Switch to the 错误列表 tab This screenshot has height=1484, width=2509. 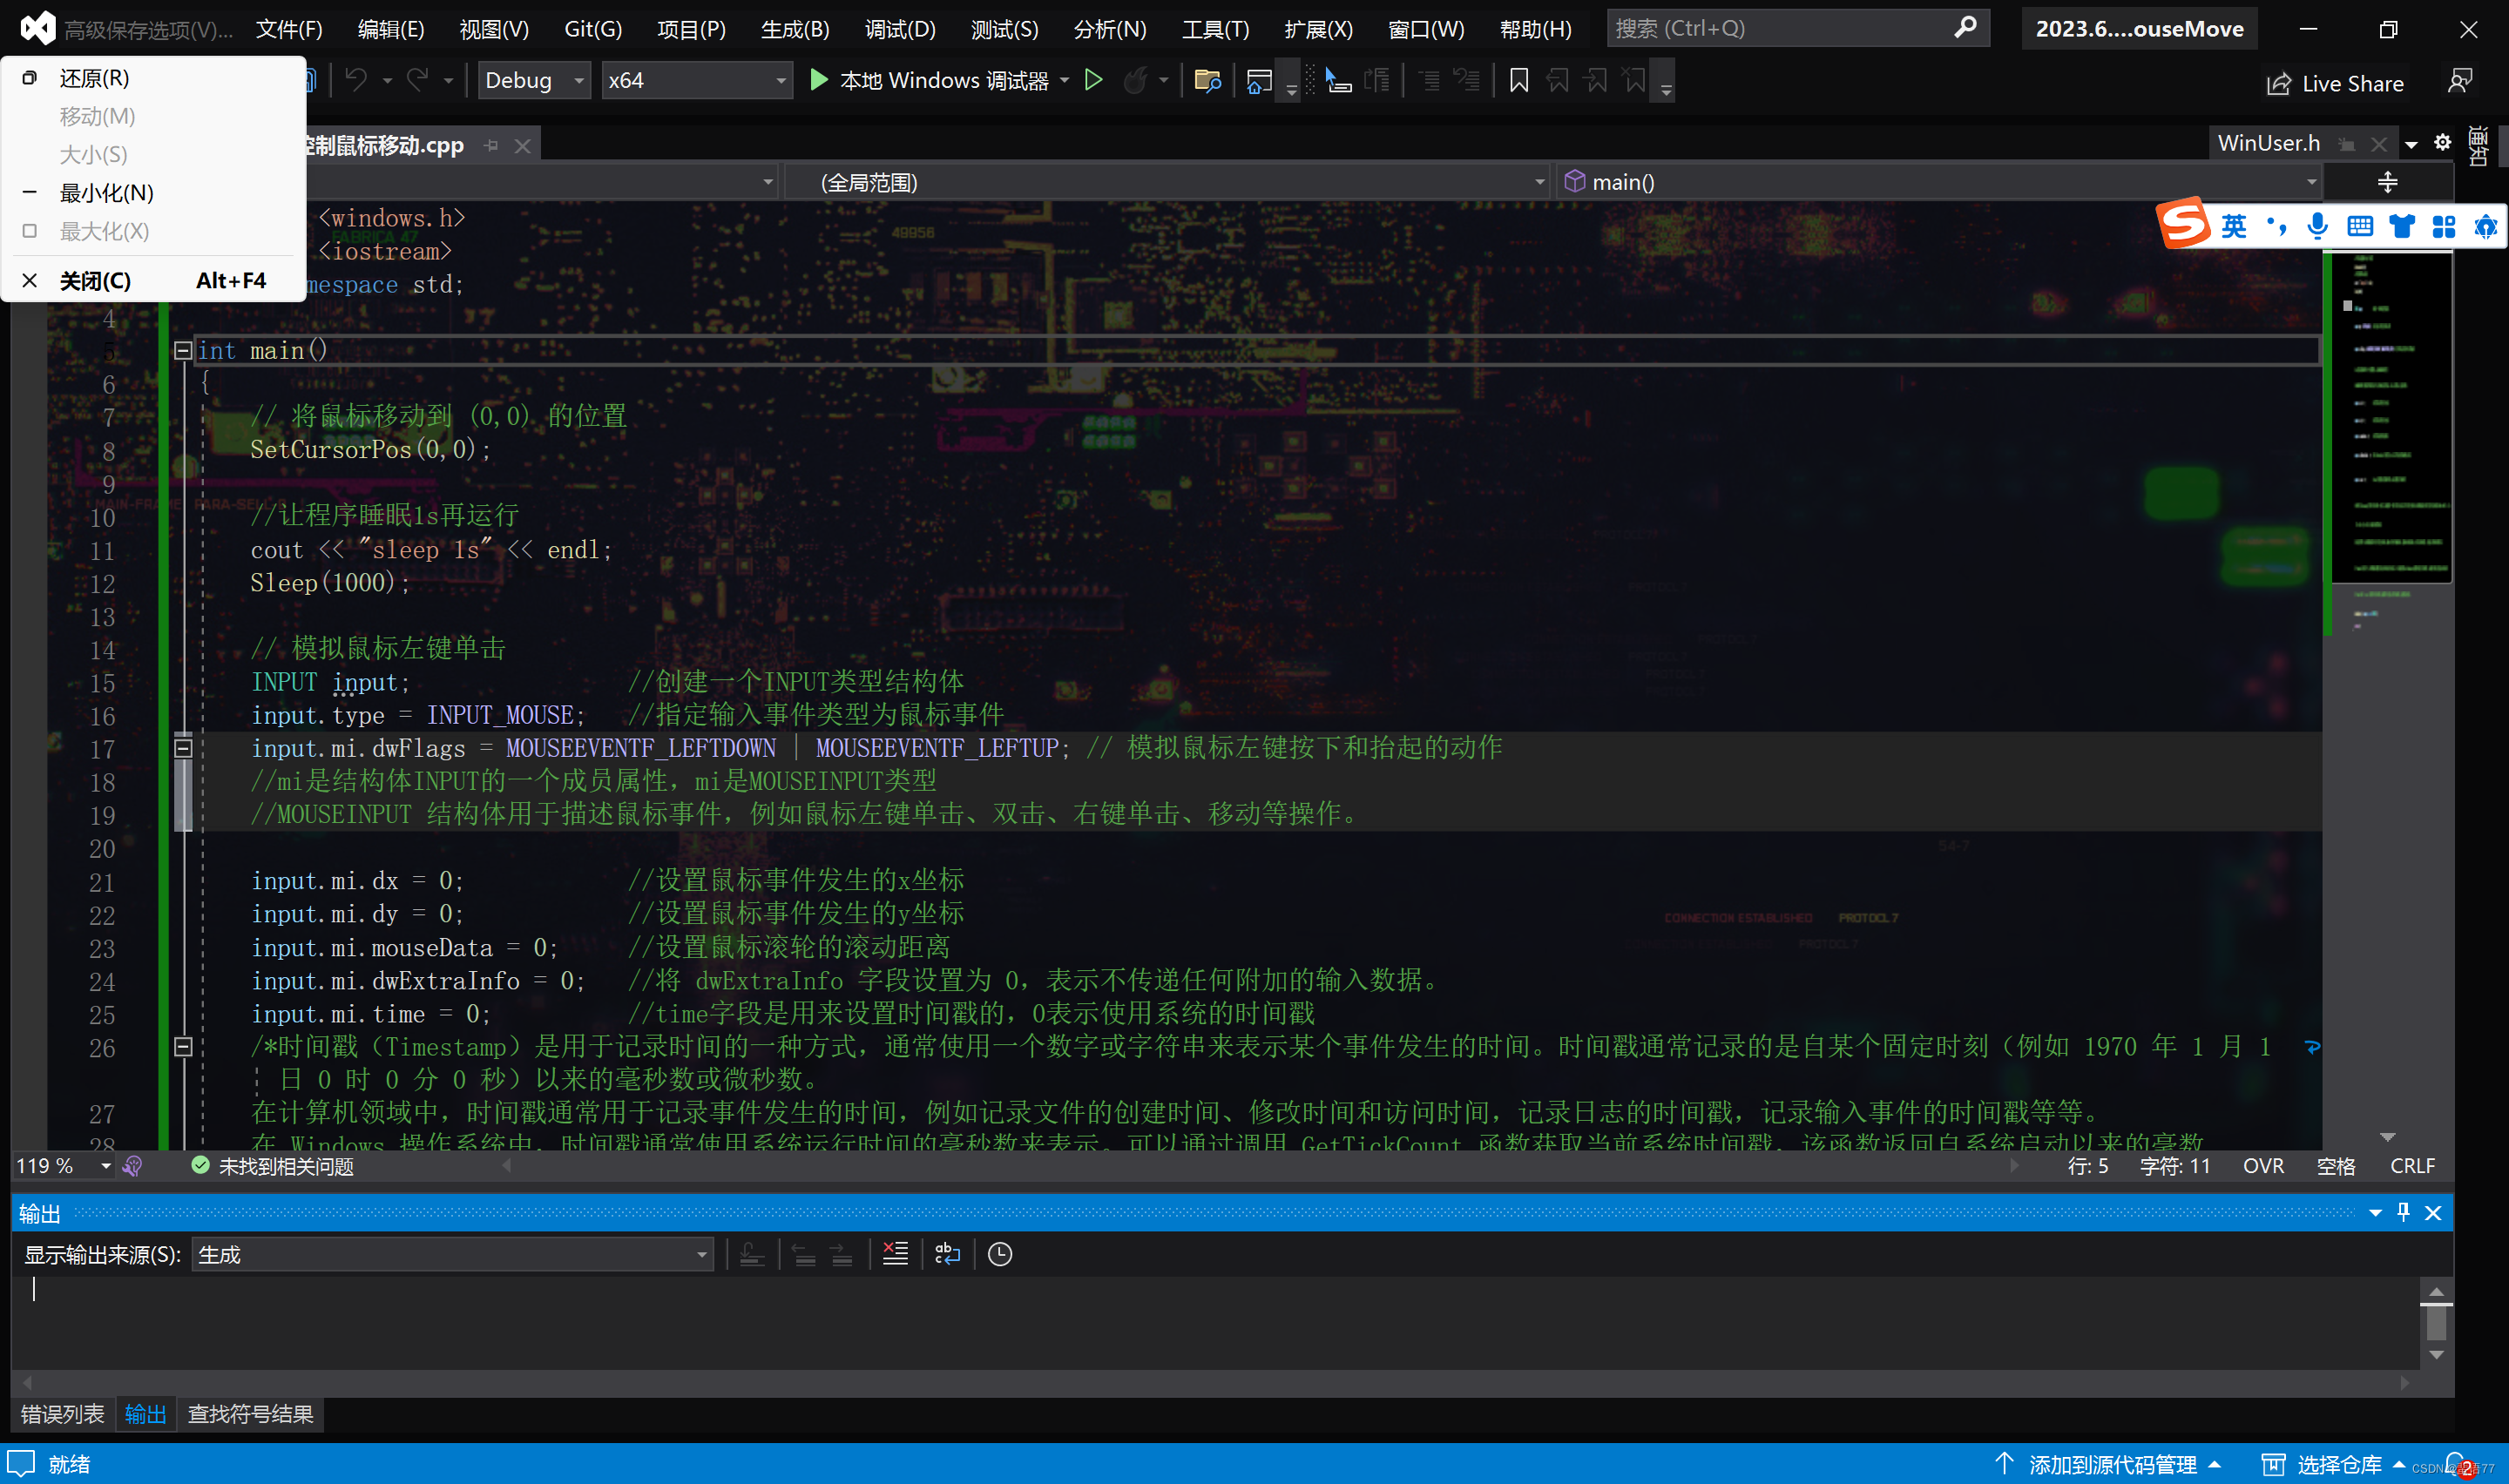pos(63,1414)
